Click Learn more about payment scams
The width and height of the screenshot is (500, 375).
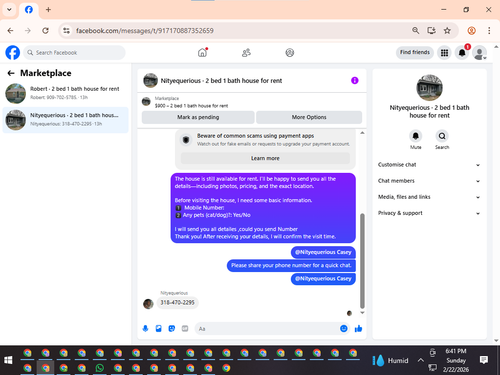click(265, 158)
